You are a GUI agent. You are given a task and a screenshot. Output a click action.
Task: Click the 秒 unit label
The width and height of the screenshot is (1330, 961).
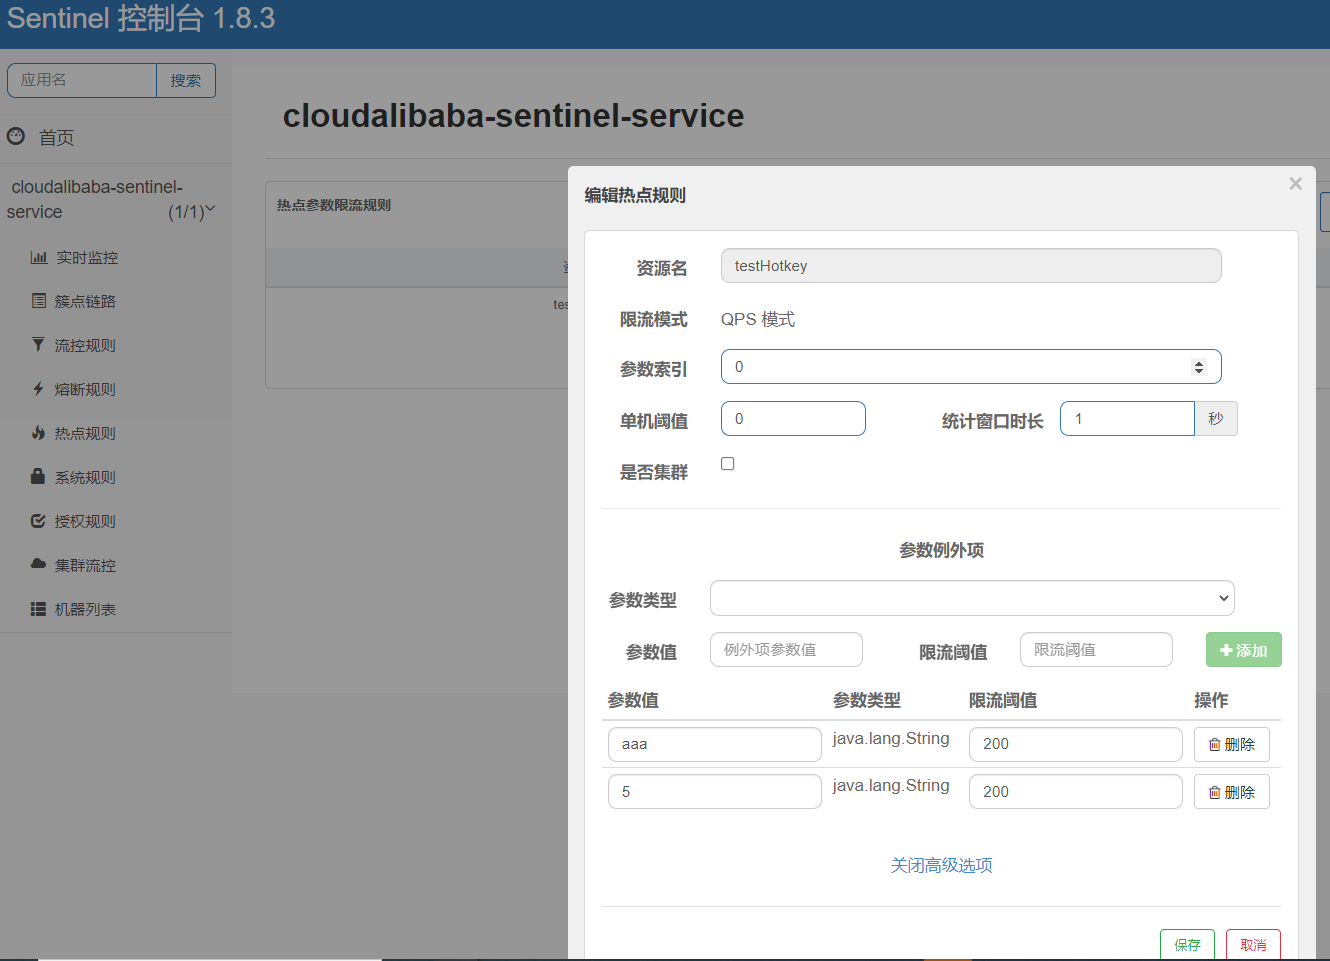coord(1216,419)
